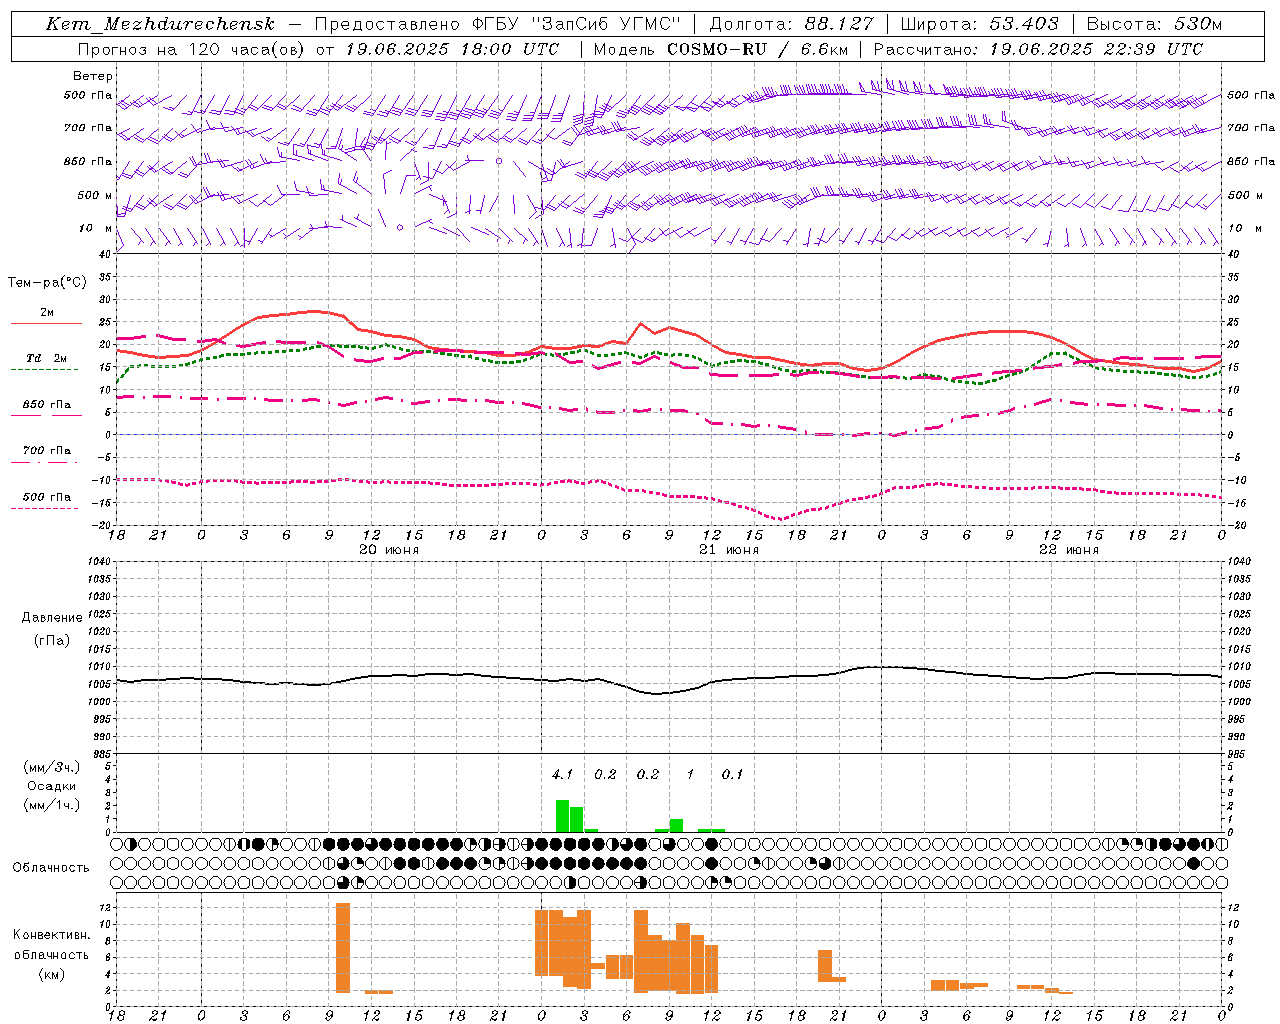1280x1024 pixels.
Task: Click the Td 2м legend entry
Action: (x=46, y=358)
